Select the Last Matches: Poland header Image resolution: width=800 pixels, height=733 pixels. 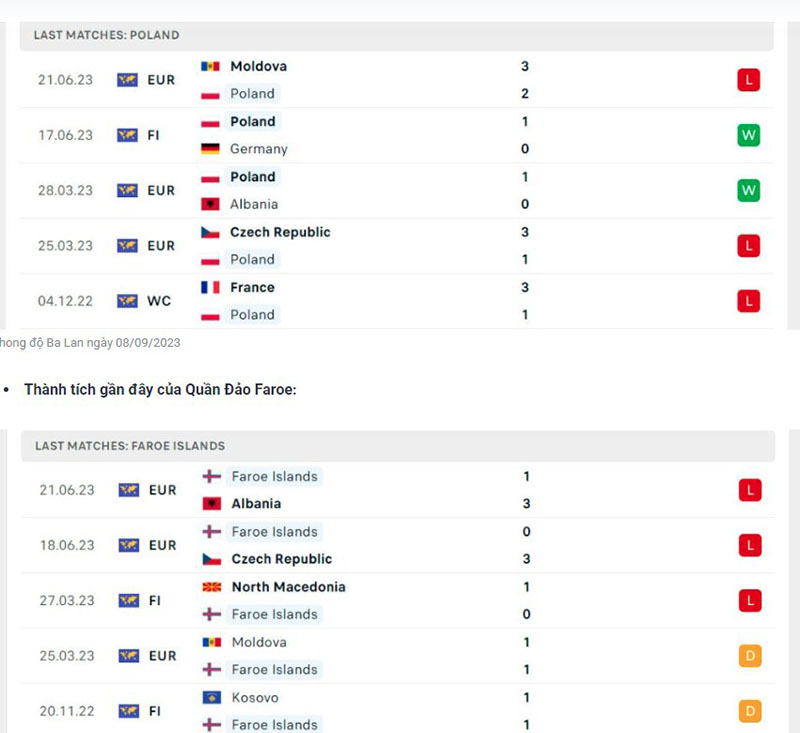pyautogui.click(x=106, y=35)
